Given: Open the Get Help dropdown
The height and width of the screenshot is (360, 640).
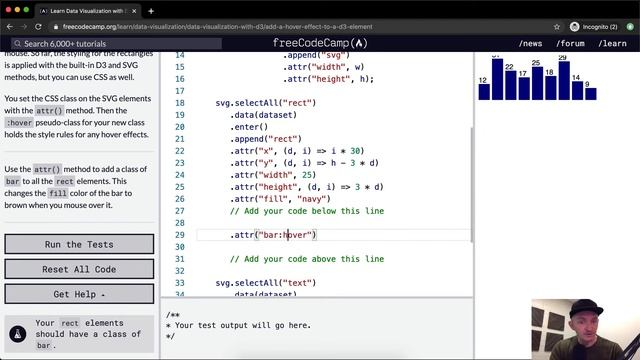Looking at the screenshot, I should click(x=79, y=294).
